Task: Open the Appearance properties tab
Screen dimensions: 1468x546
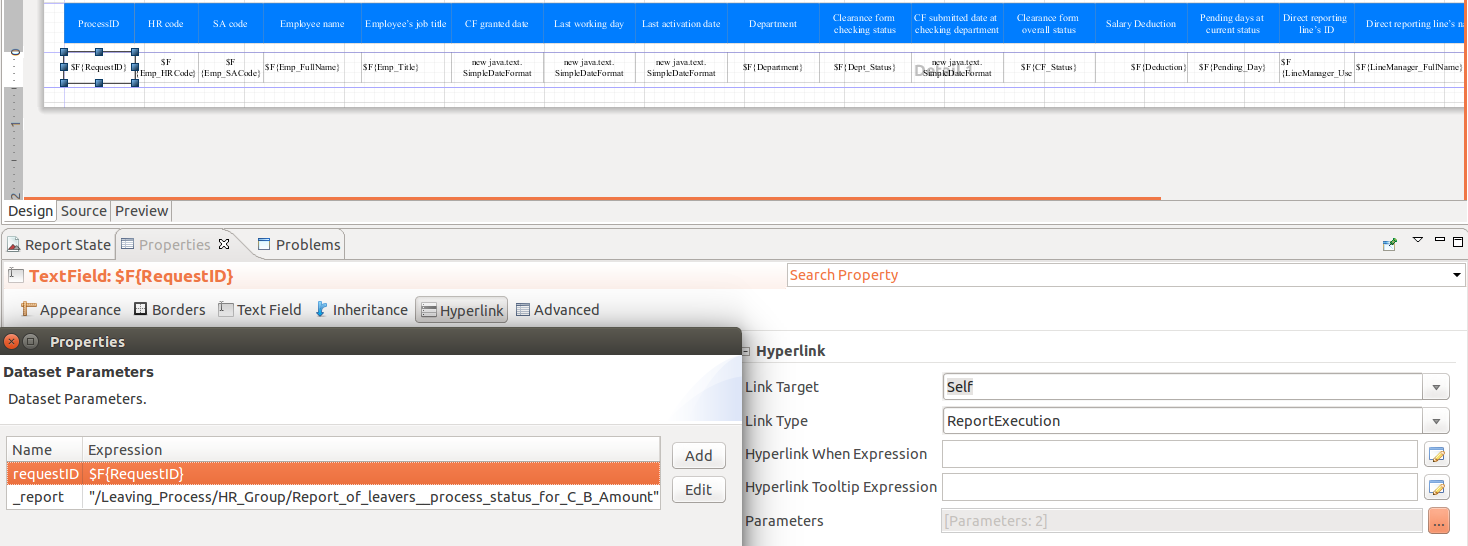Action: 70,310
